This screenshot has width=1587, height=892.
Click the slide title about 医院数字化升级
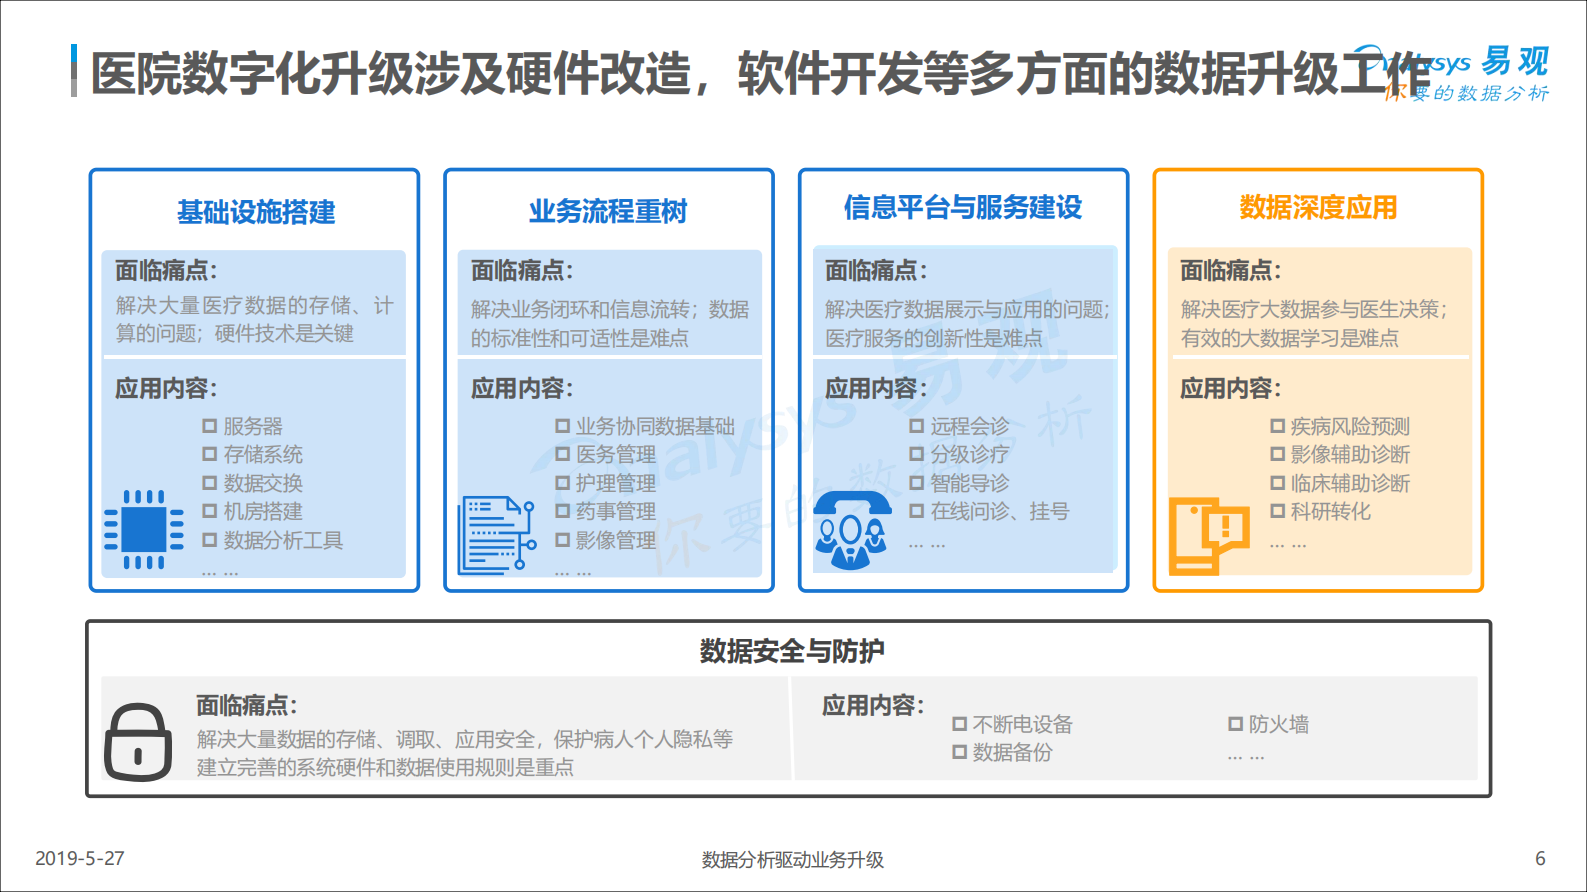760,73
